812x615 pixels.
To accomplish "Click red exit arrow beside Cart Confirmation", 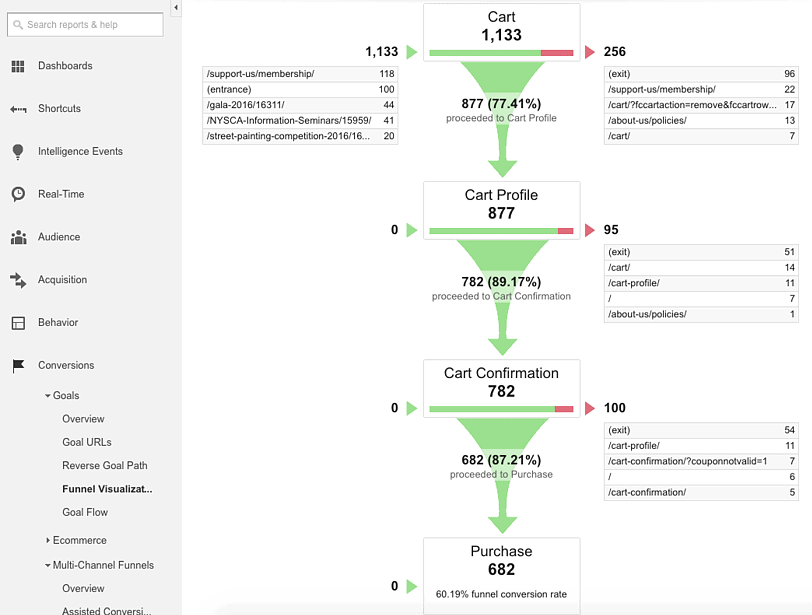I will click(x=590, y=408).
